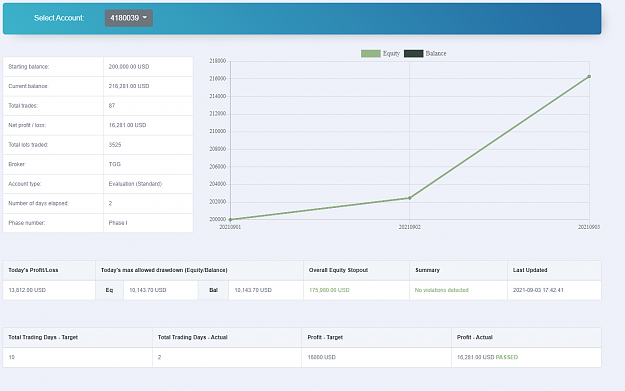Screen dimensions: 625x391
Task: Select the starting balance value 200,000.00 USD
Action: pos(129,67)
